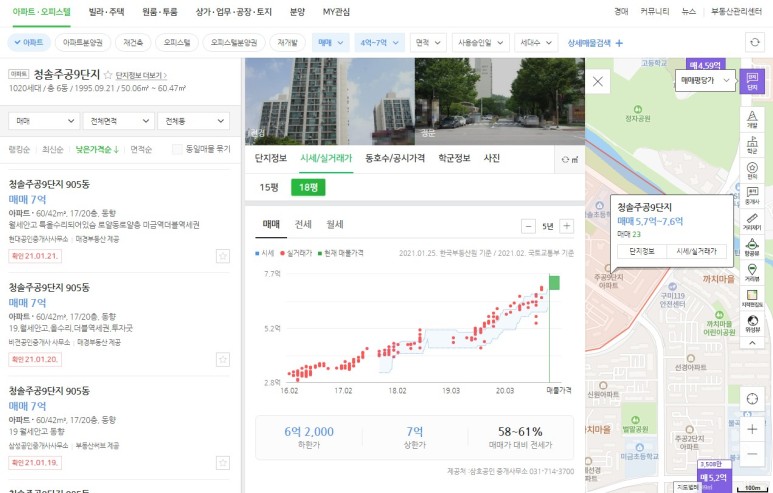Enable 오피스텔 filter chip
773x493 pixels.
(177, 42)
